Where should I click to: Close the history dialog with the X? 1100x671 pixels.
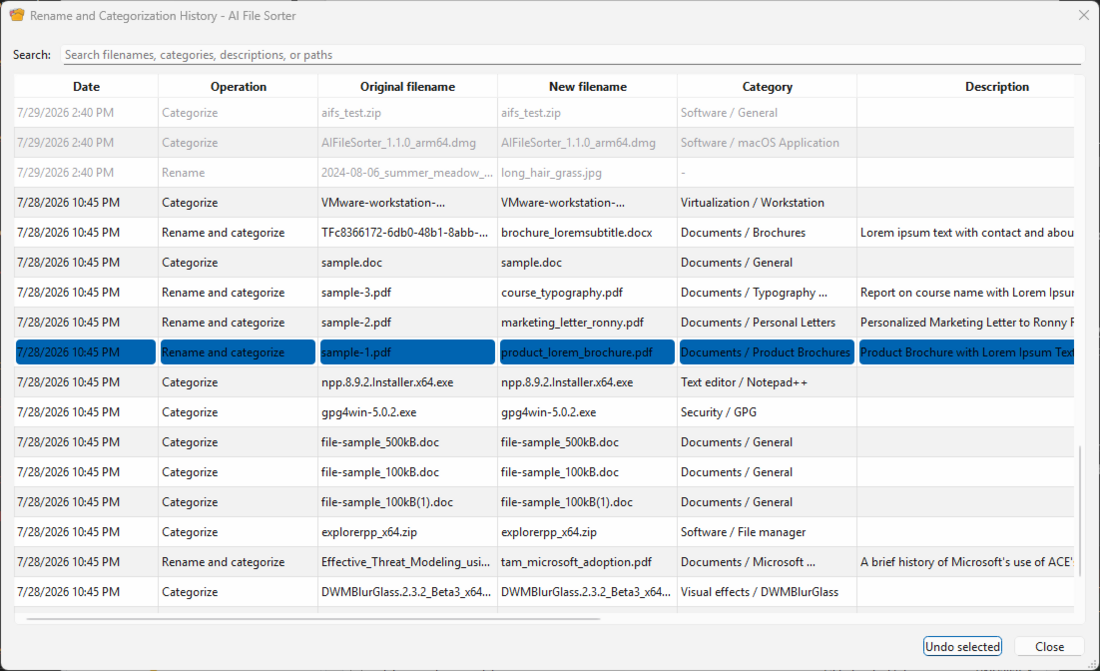[x=1083, y=15]
